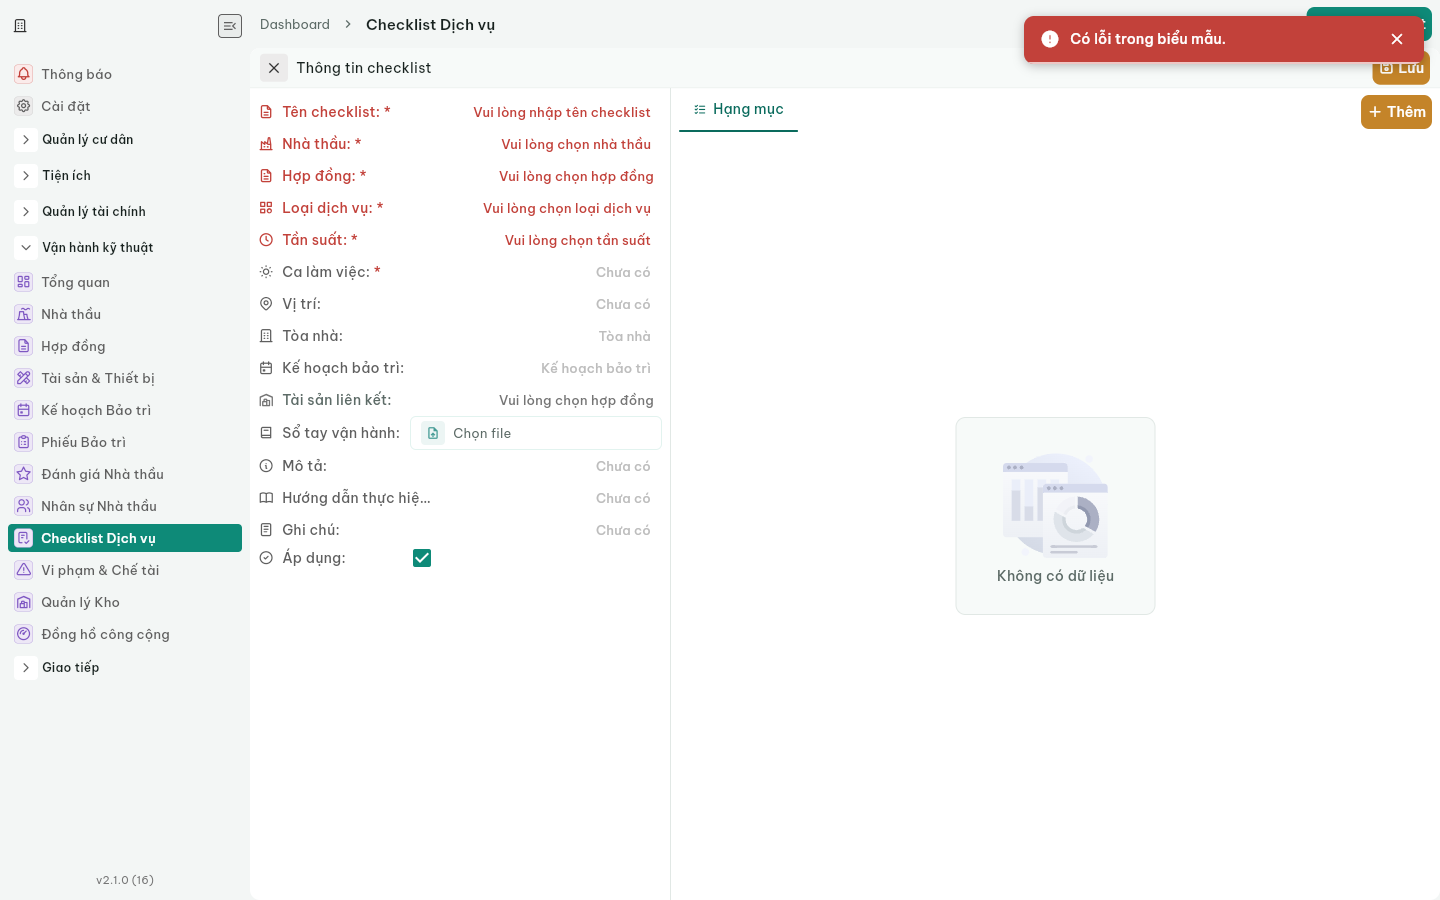Image resolution: width=1440 pixels, height=900 pixels.
Task: Expand the Quản lý tài chính group
Action: pos(26,212)
